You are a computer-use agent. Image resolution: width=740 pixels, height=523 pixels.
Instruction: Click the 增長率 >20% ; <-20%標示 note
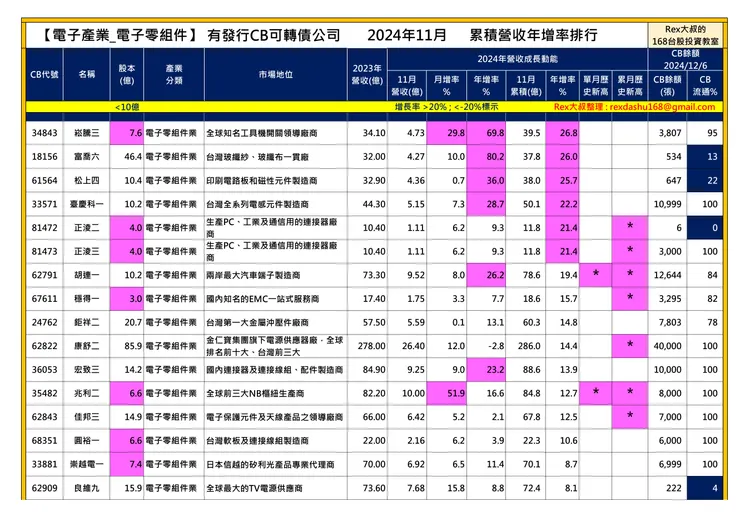tap(446, 107)
